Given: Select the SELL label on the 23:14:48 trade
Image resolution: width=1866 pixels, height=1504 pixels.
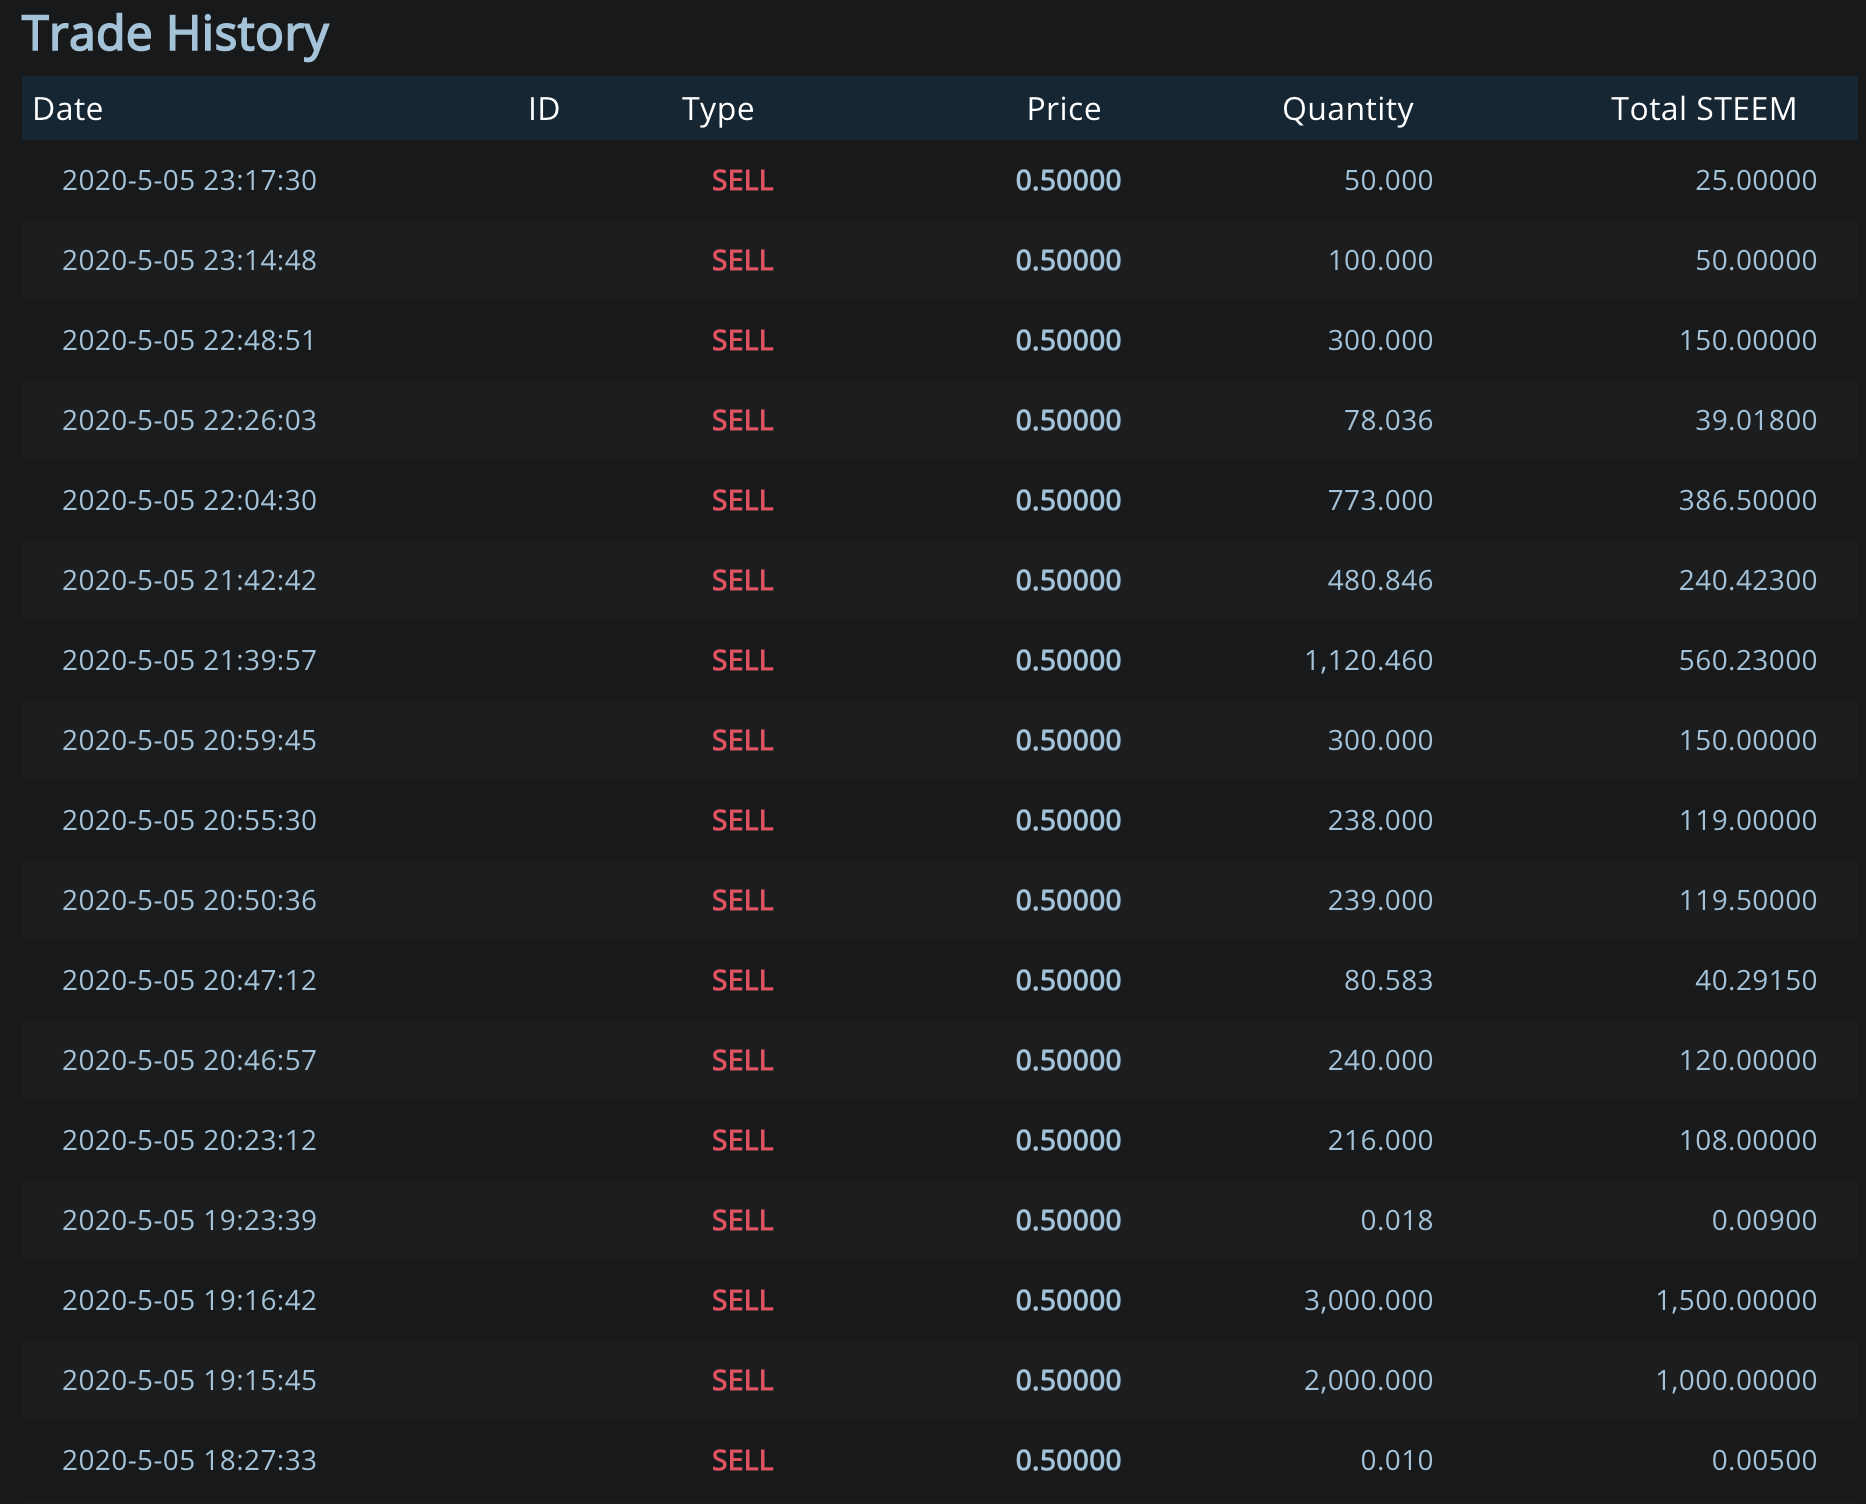Looking at the screenshot, I should coord(742,260).
